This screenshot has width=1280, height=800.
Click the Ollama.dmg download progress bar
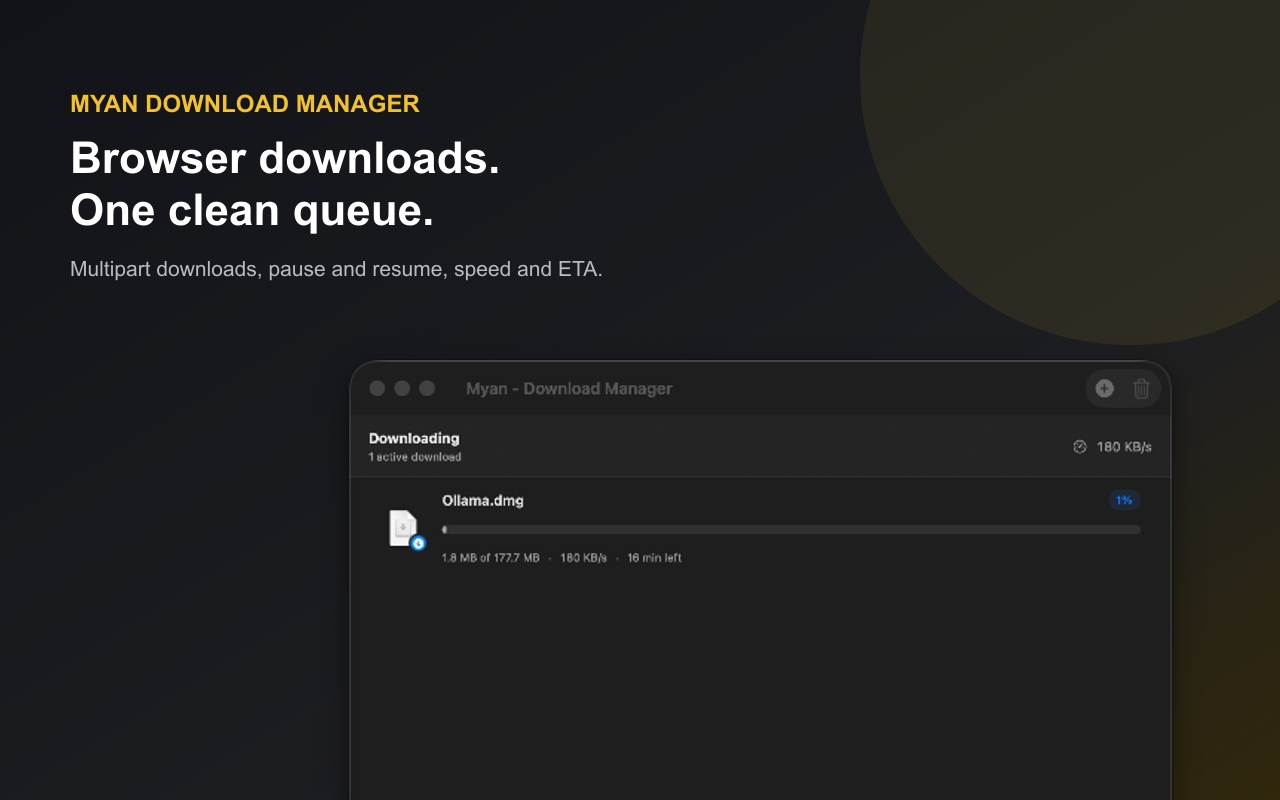pos(791,530)
